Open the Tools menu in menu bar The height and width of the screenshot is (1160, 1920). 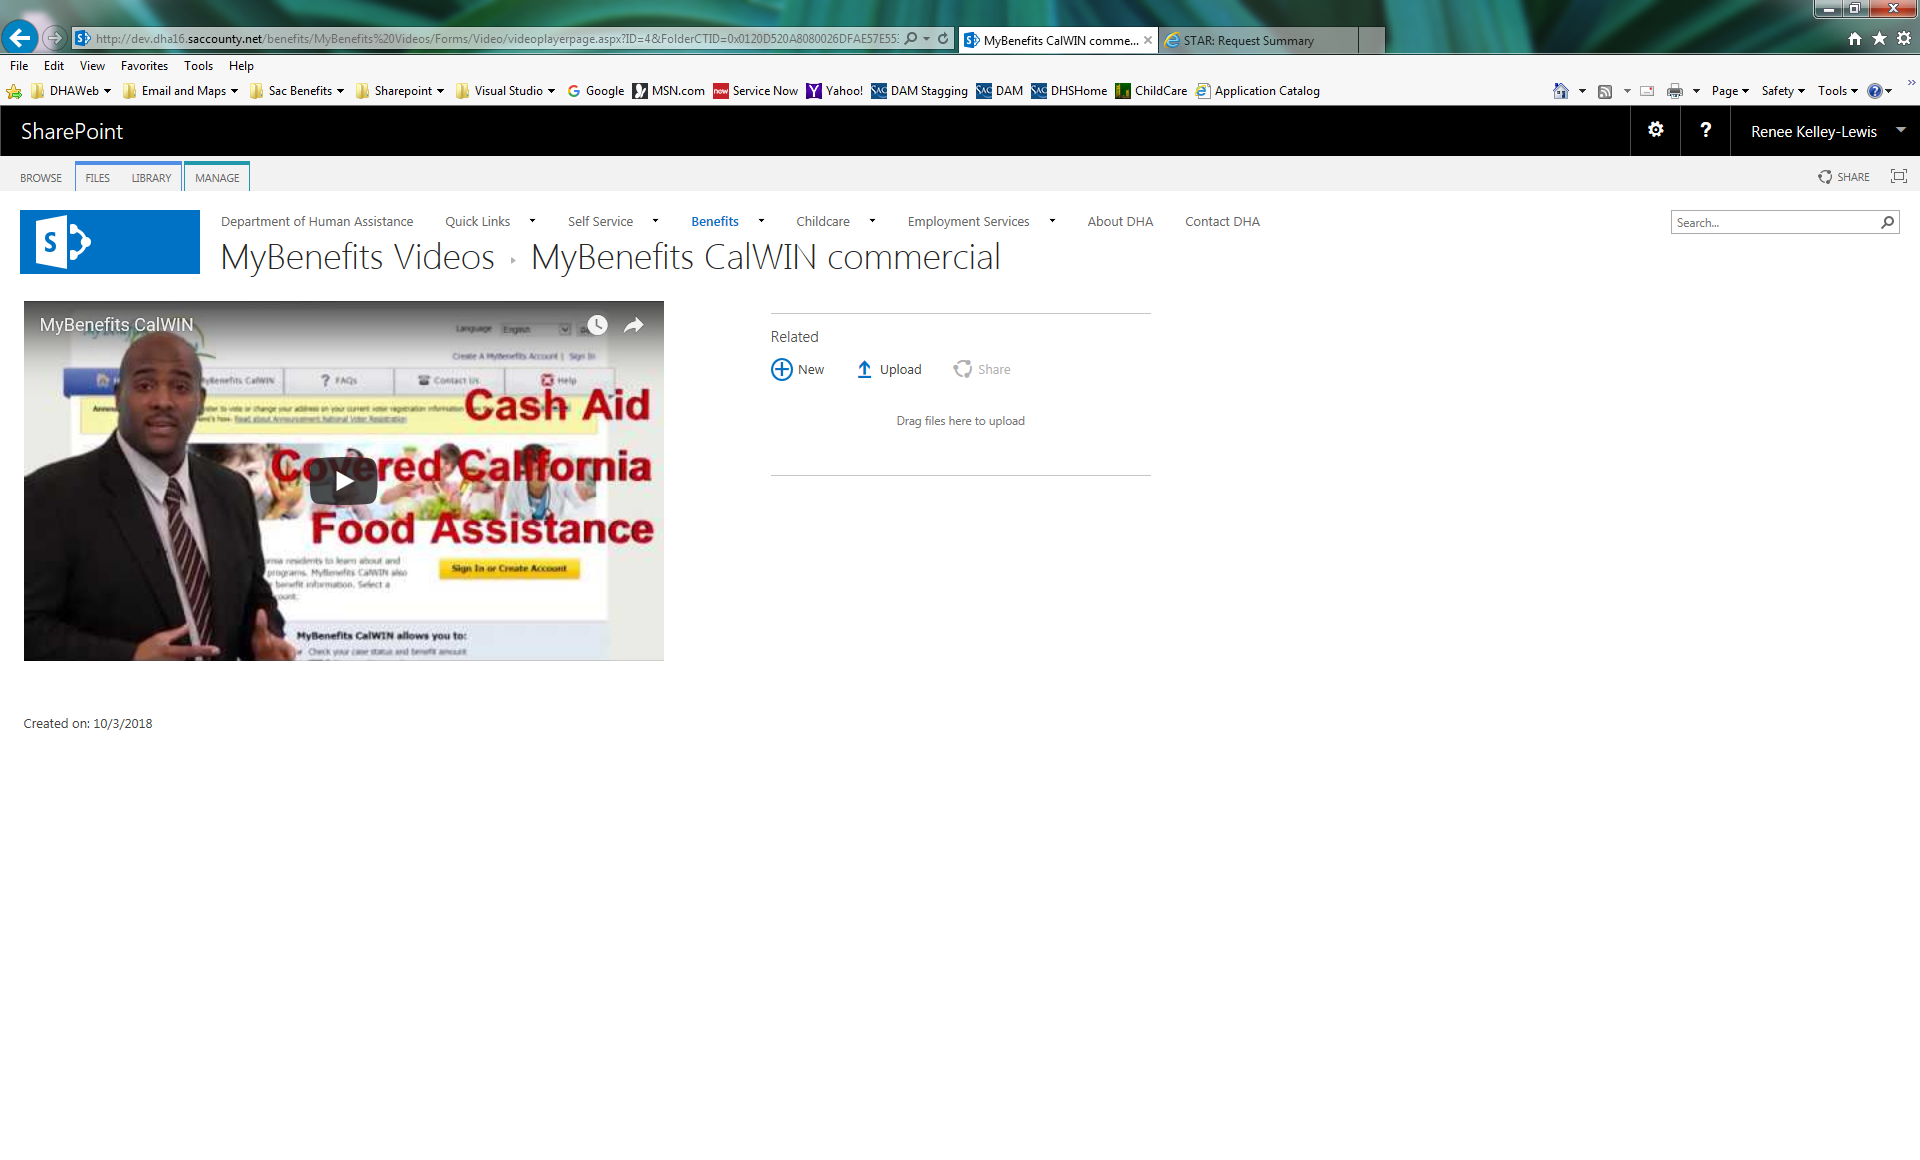pyautogui.click(x=198, y=65)
